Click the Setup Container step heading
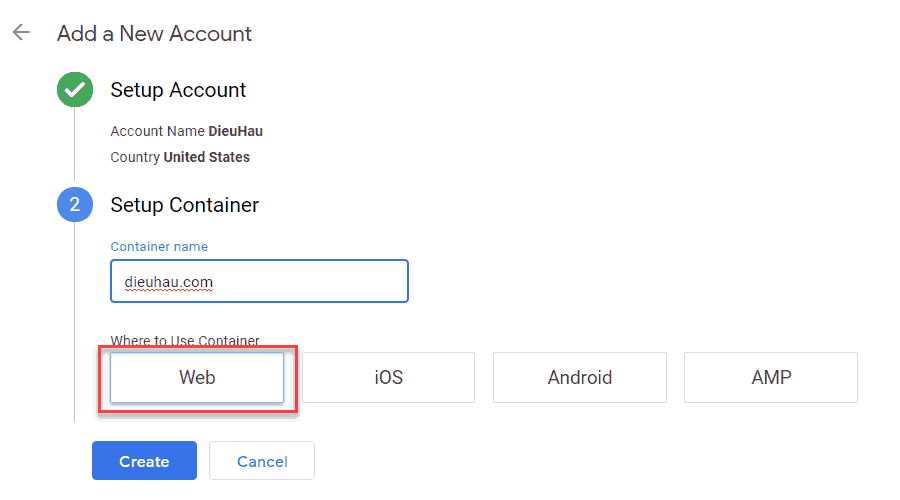 184,205
